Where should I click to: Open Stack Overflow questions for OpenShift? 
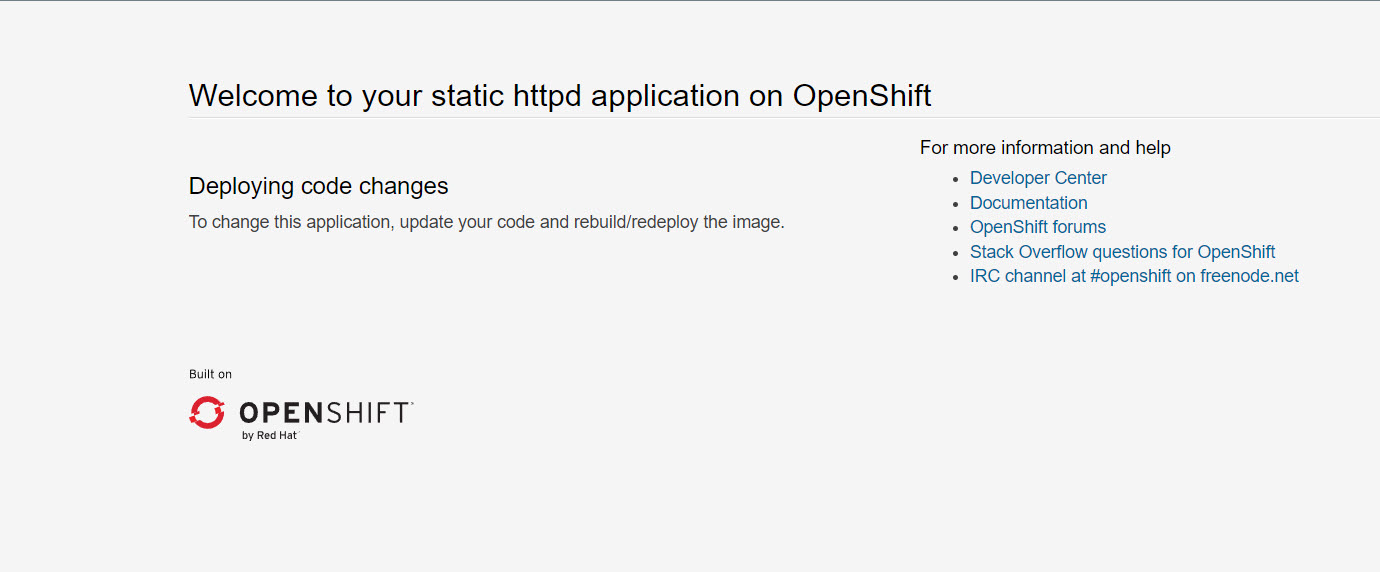(x=1122, y=252)
